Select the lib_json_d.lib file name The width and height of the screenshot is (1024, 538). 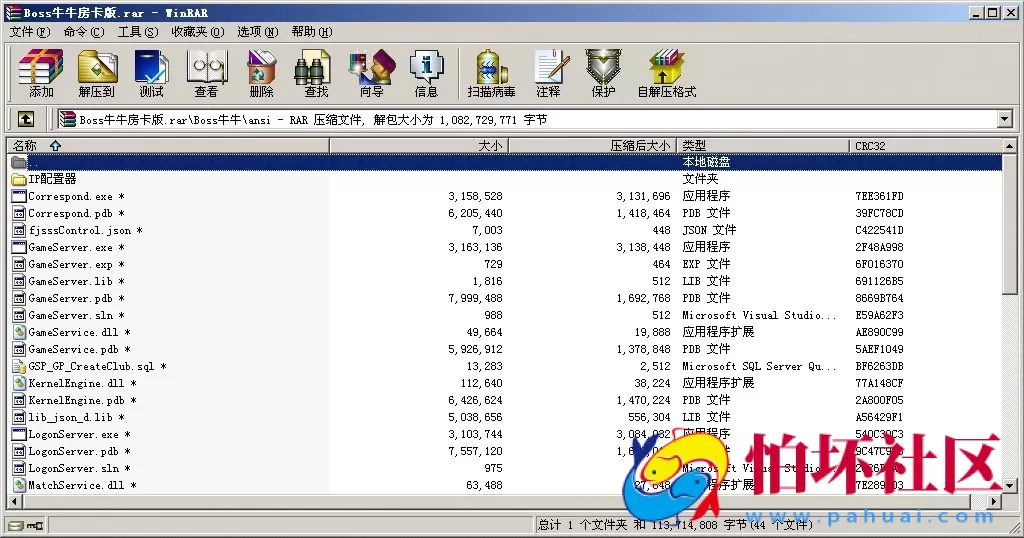(70, 417)
